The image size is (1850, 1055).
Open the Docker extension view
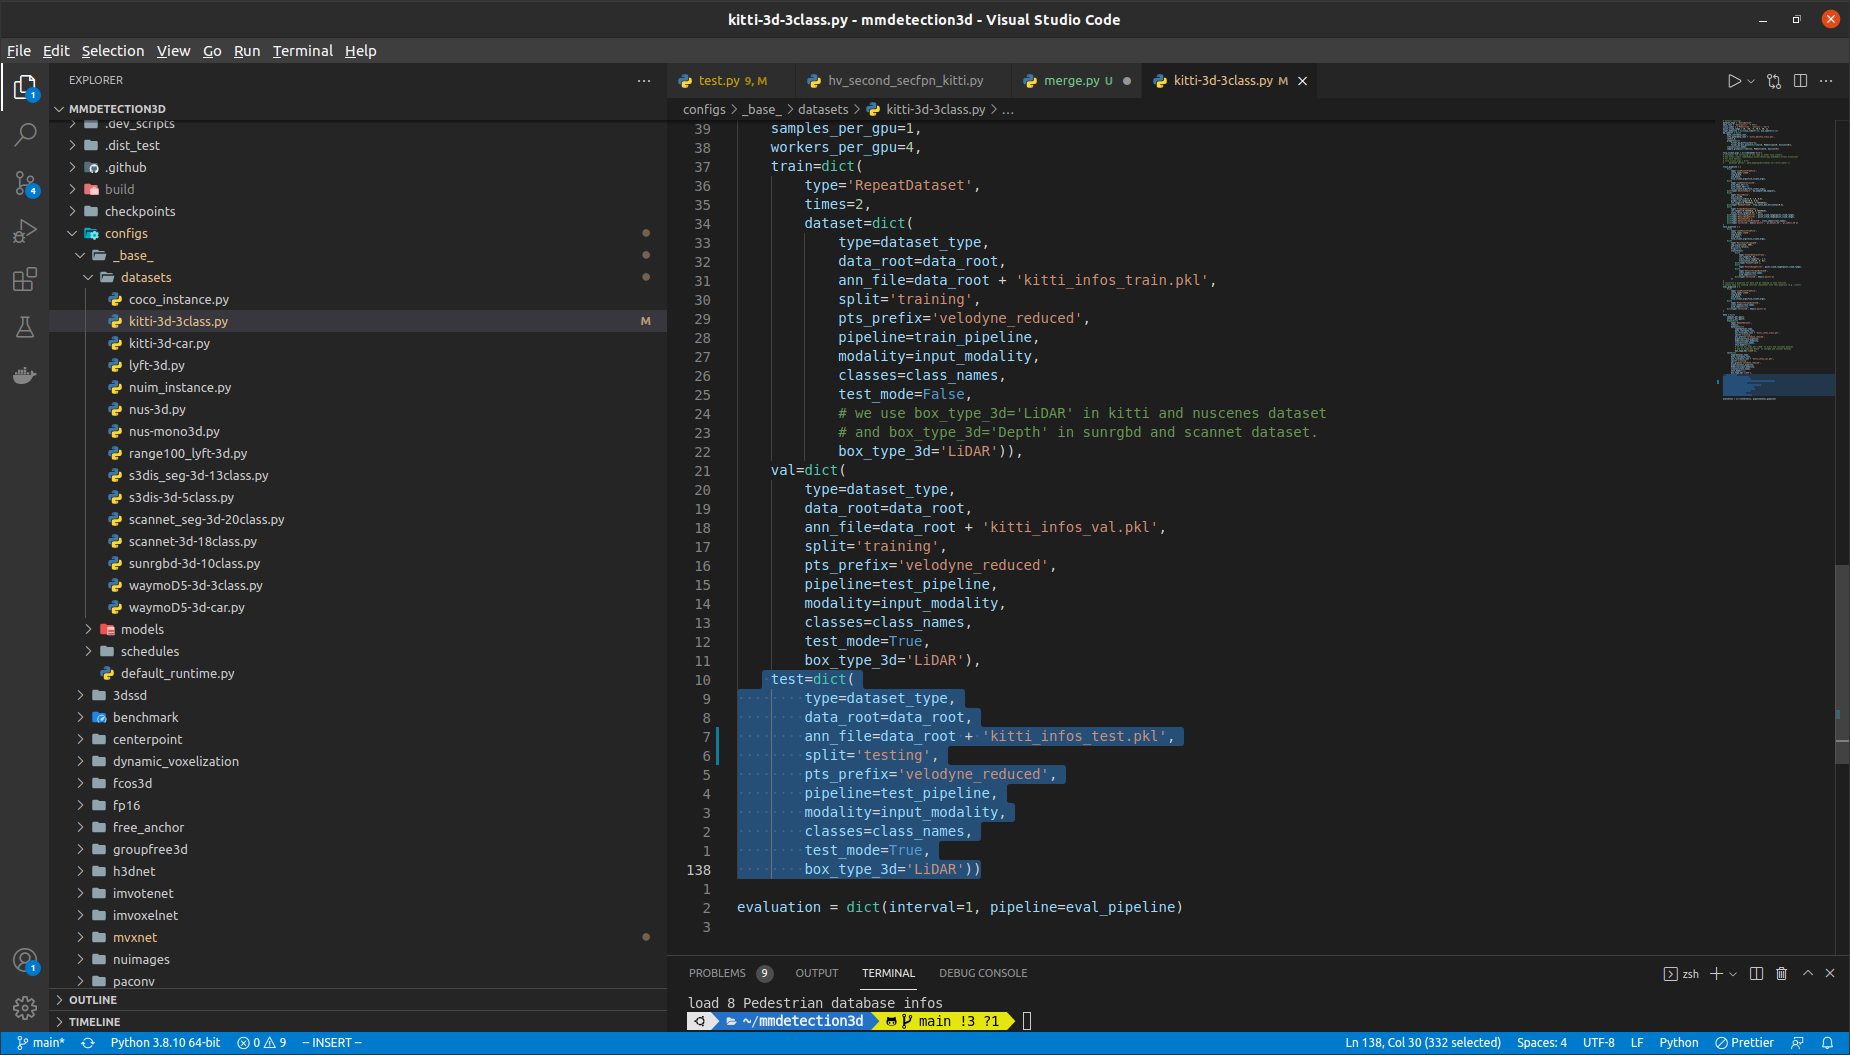tap(25, 375)
